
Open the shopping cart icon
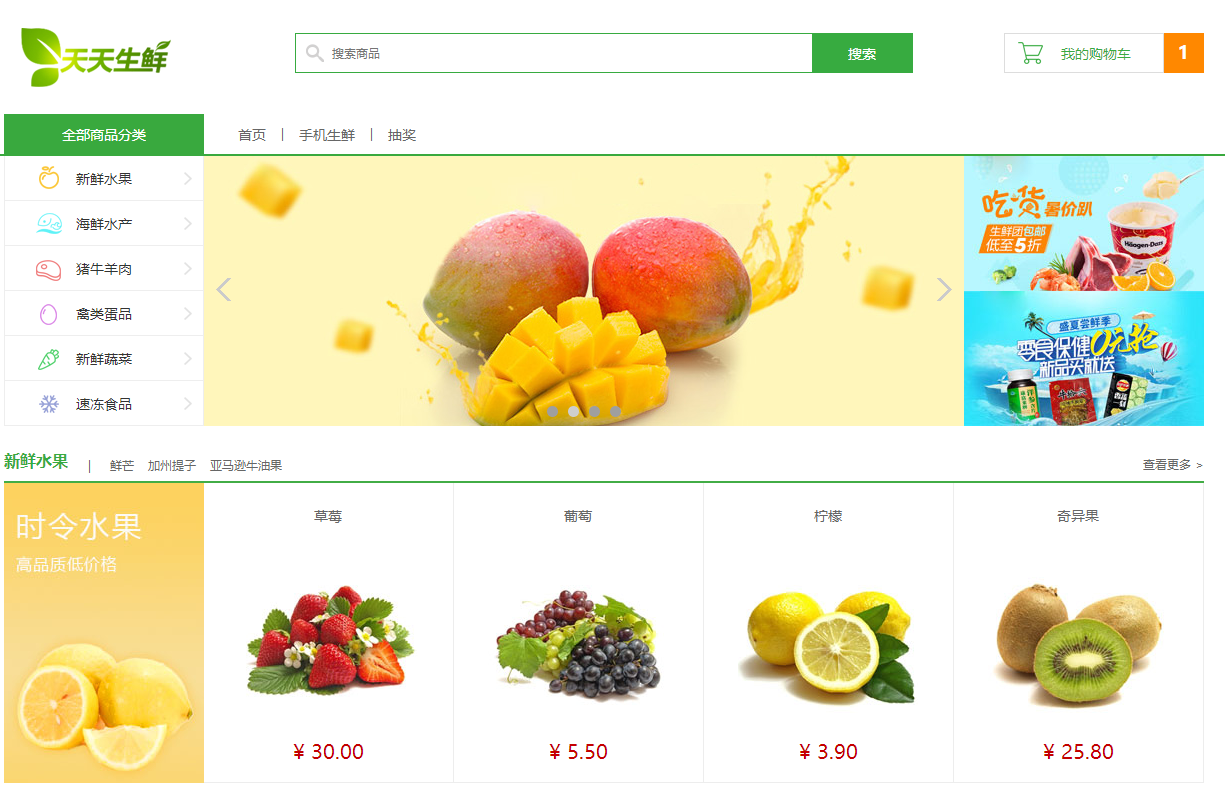pyautogui.click(x=1030, y=53)
